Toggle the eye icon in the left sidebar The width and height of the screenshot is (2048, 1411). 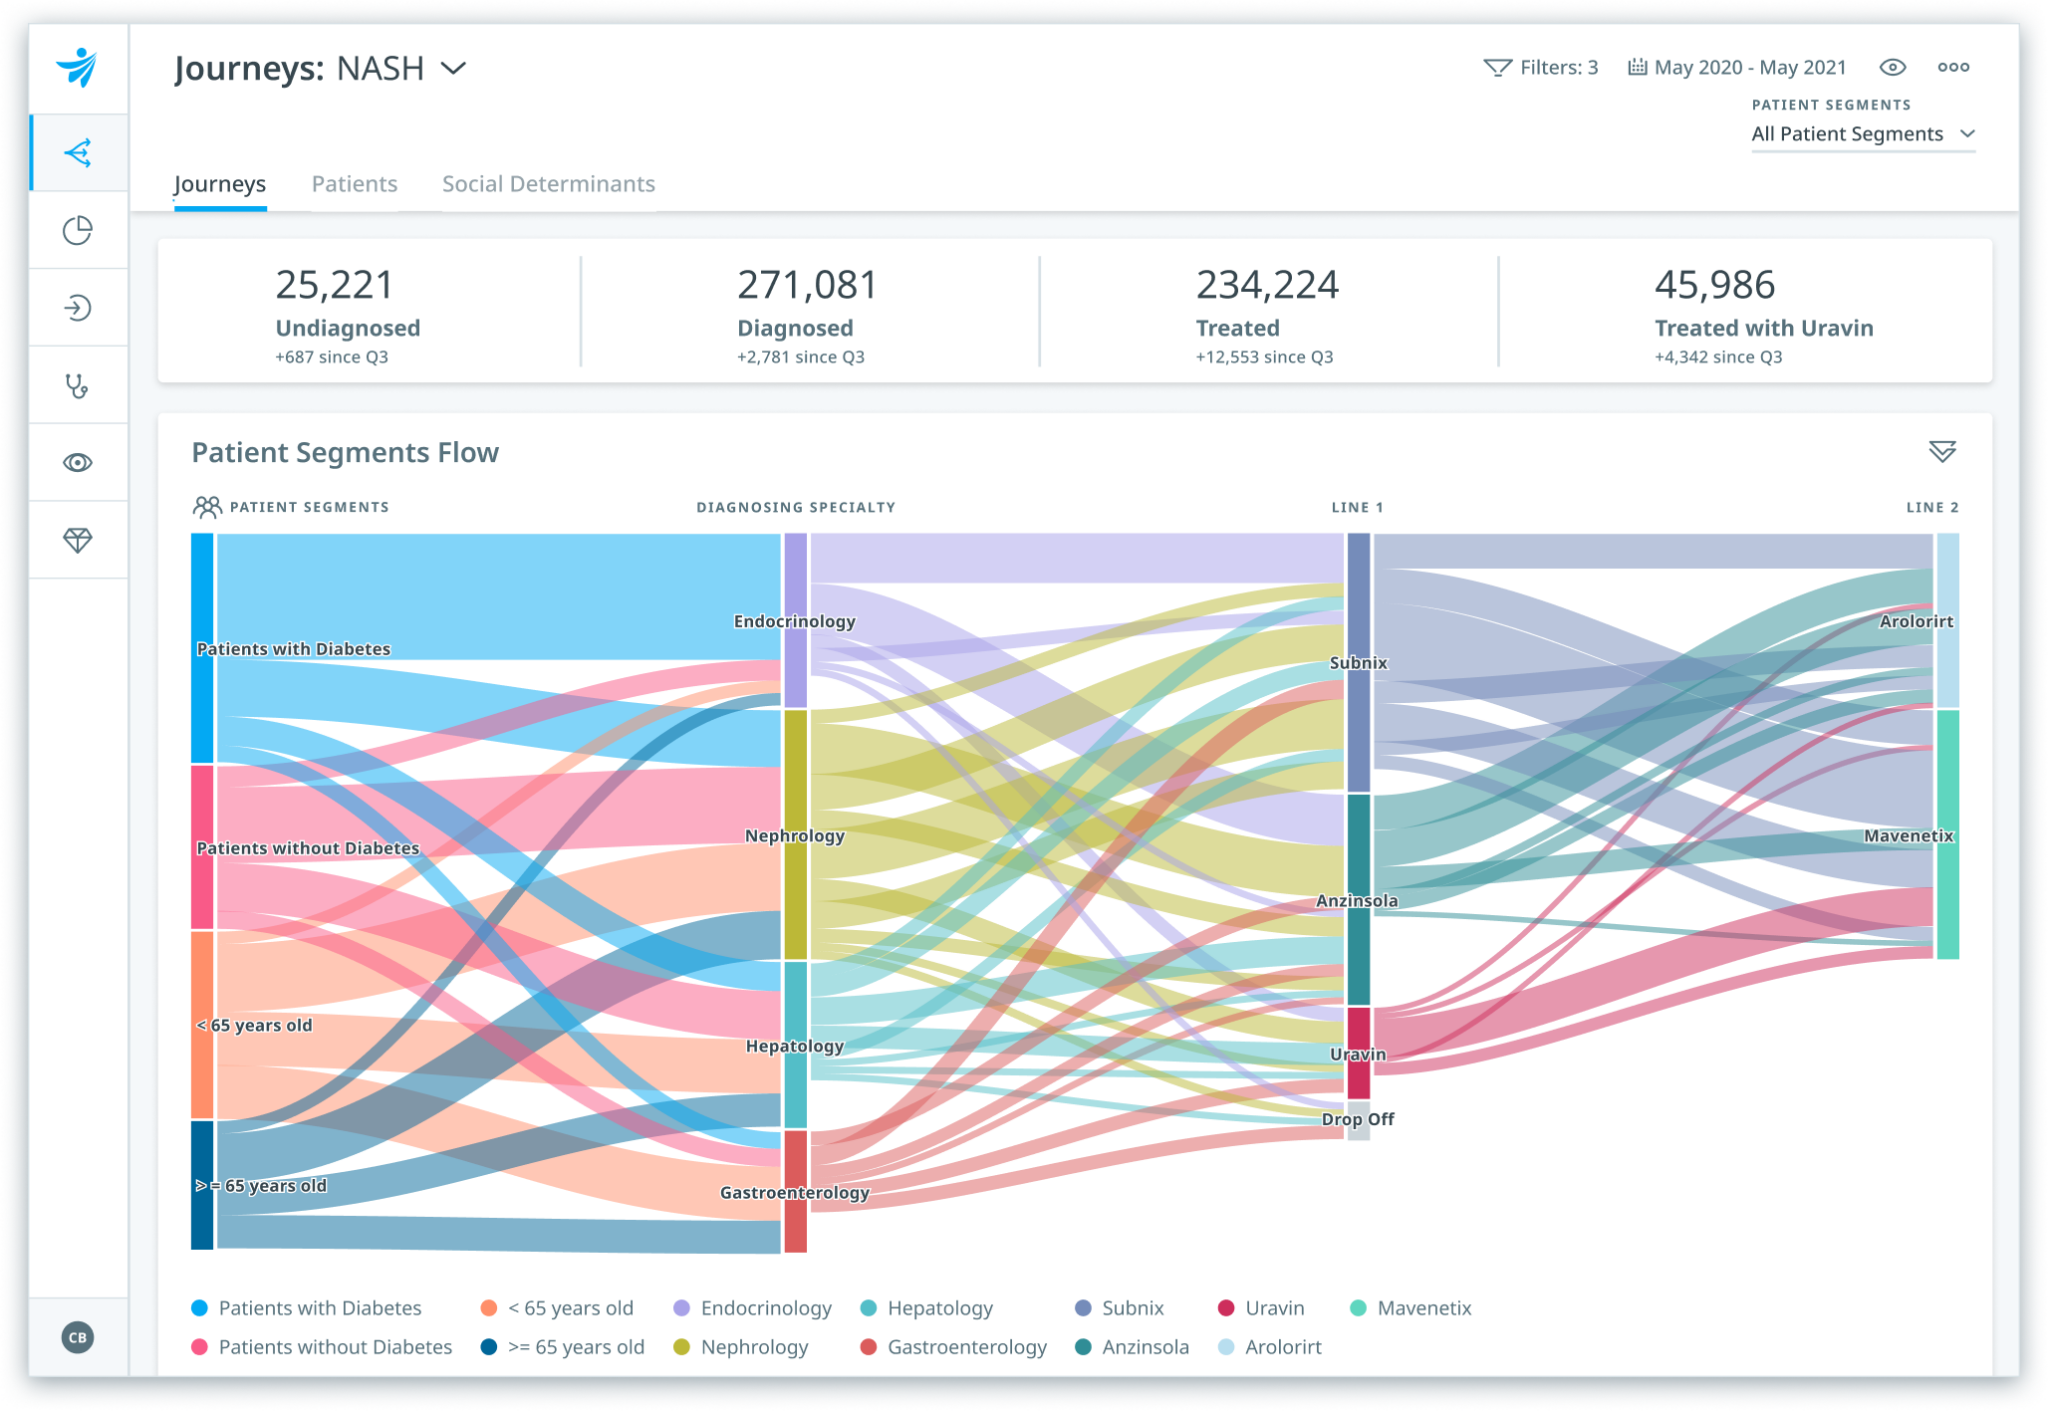pyautogui.click(x=78, y=460)
